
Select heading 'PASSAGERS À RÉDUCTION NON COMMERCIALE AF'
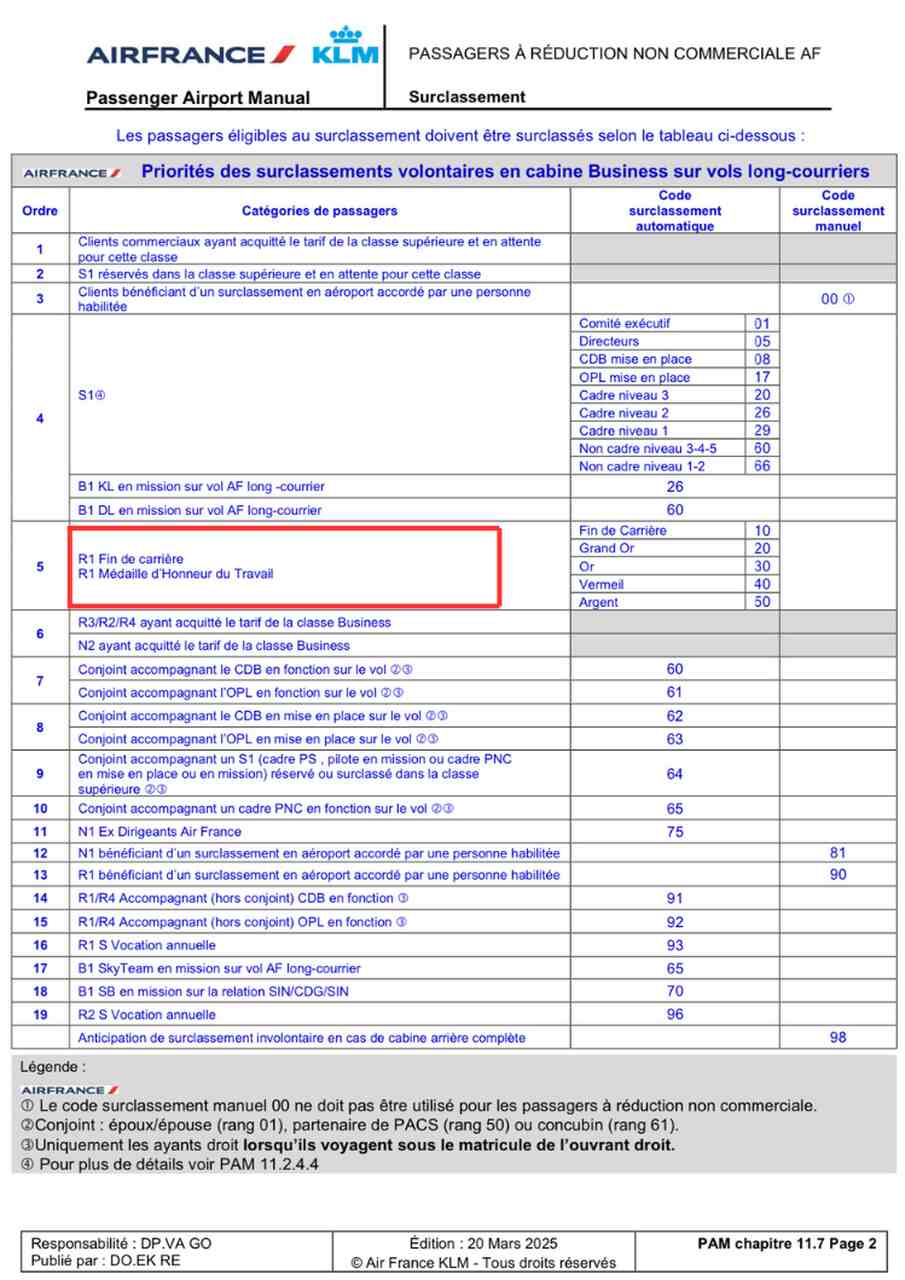(x=615, y=54)
